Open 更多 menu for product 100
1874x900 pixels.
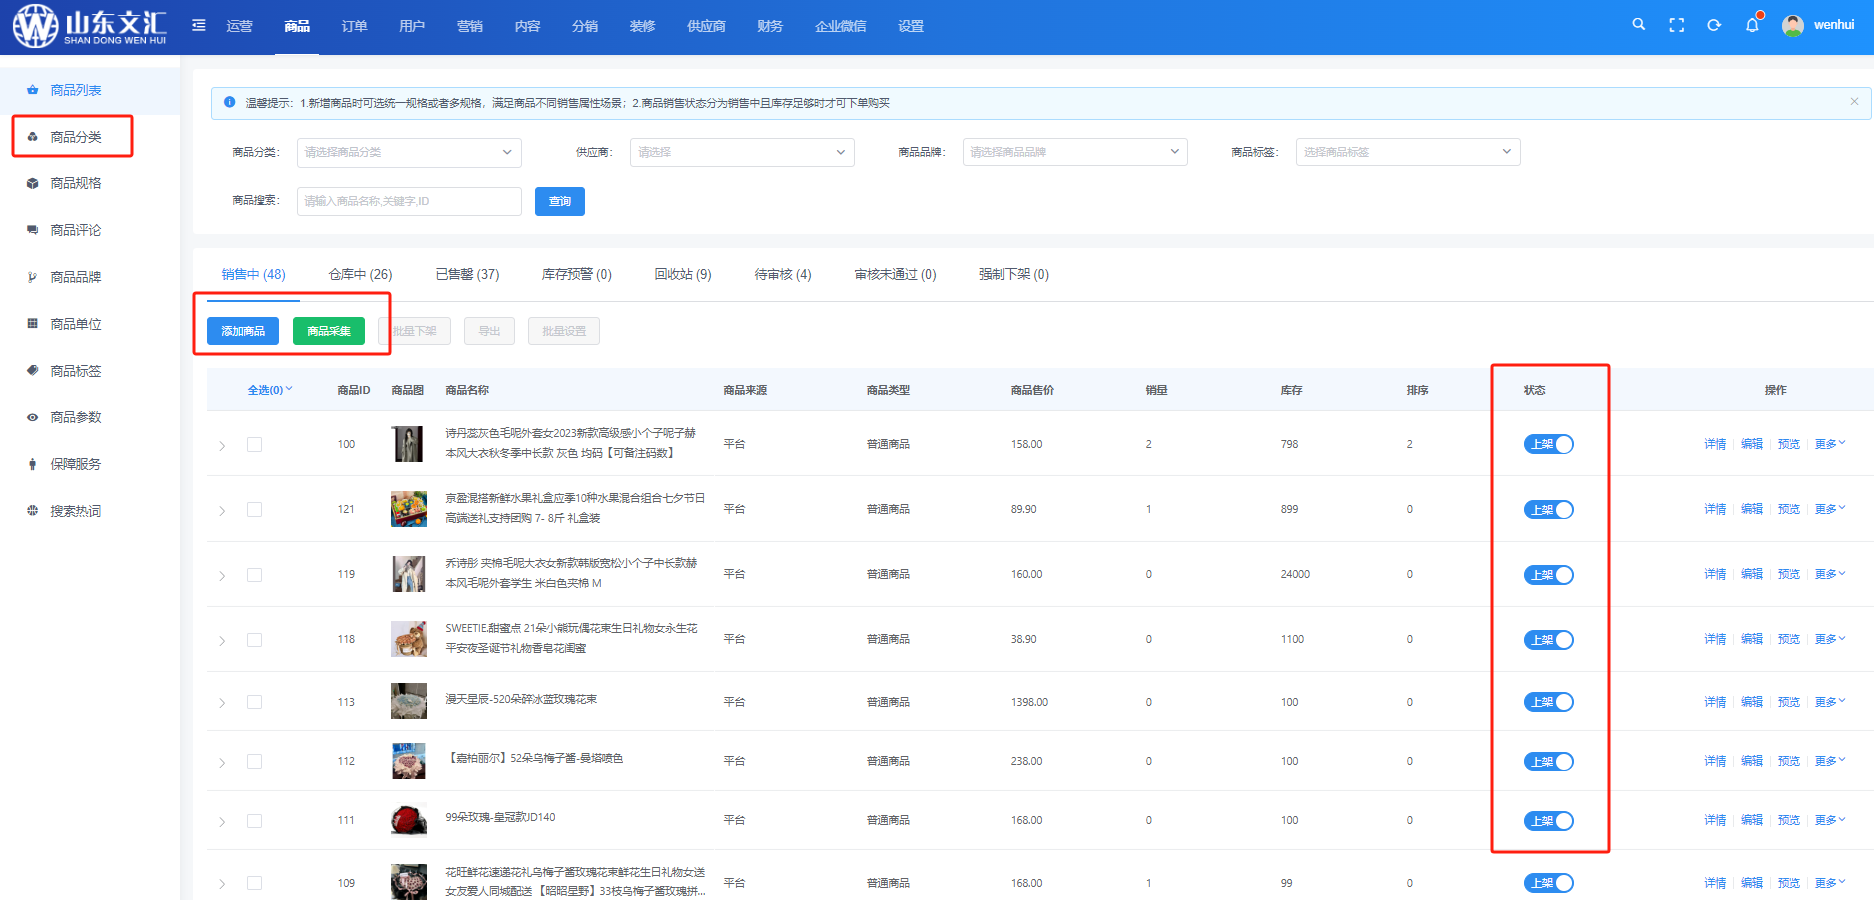(1830, 444)
